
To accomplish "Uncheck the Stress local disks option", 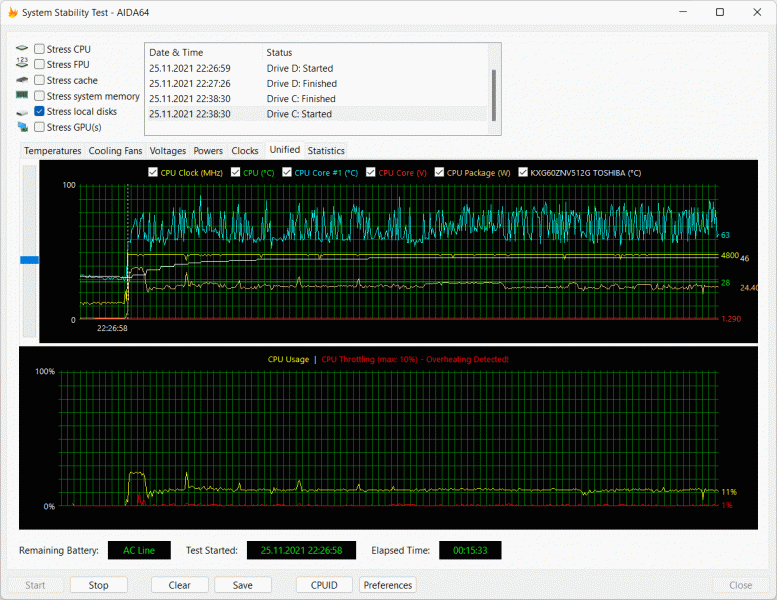I will 39,112.
